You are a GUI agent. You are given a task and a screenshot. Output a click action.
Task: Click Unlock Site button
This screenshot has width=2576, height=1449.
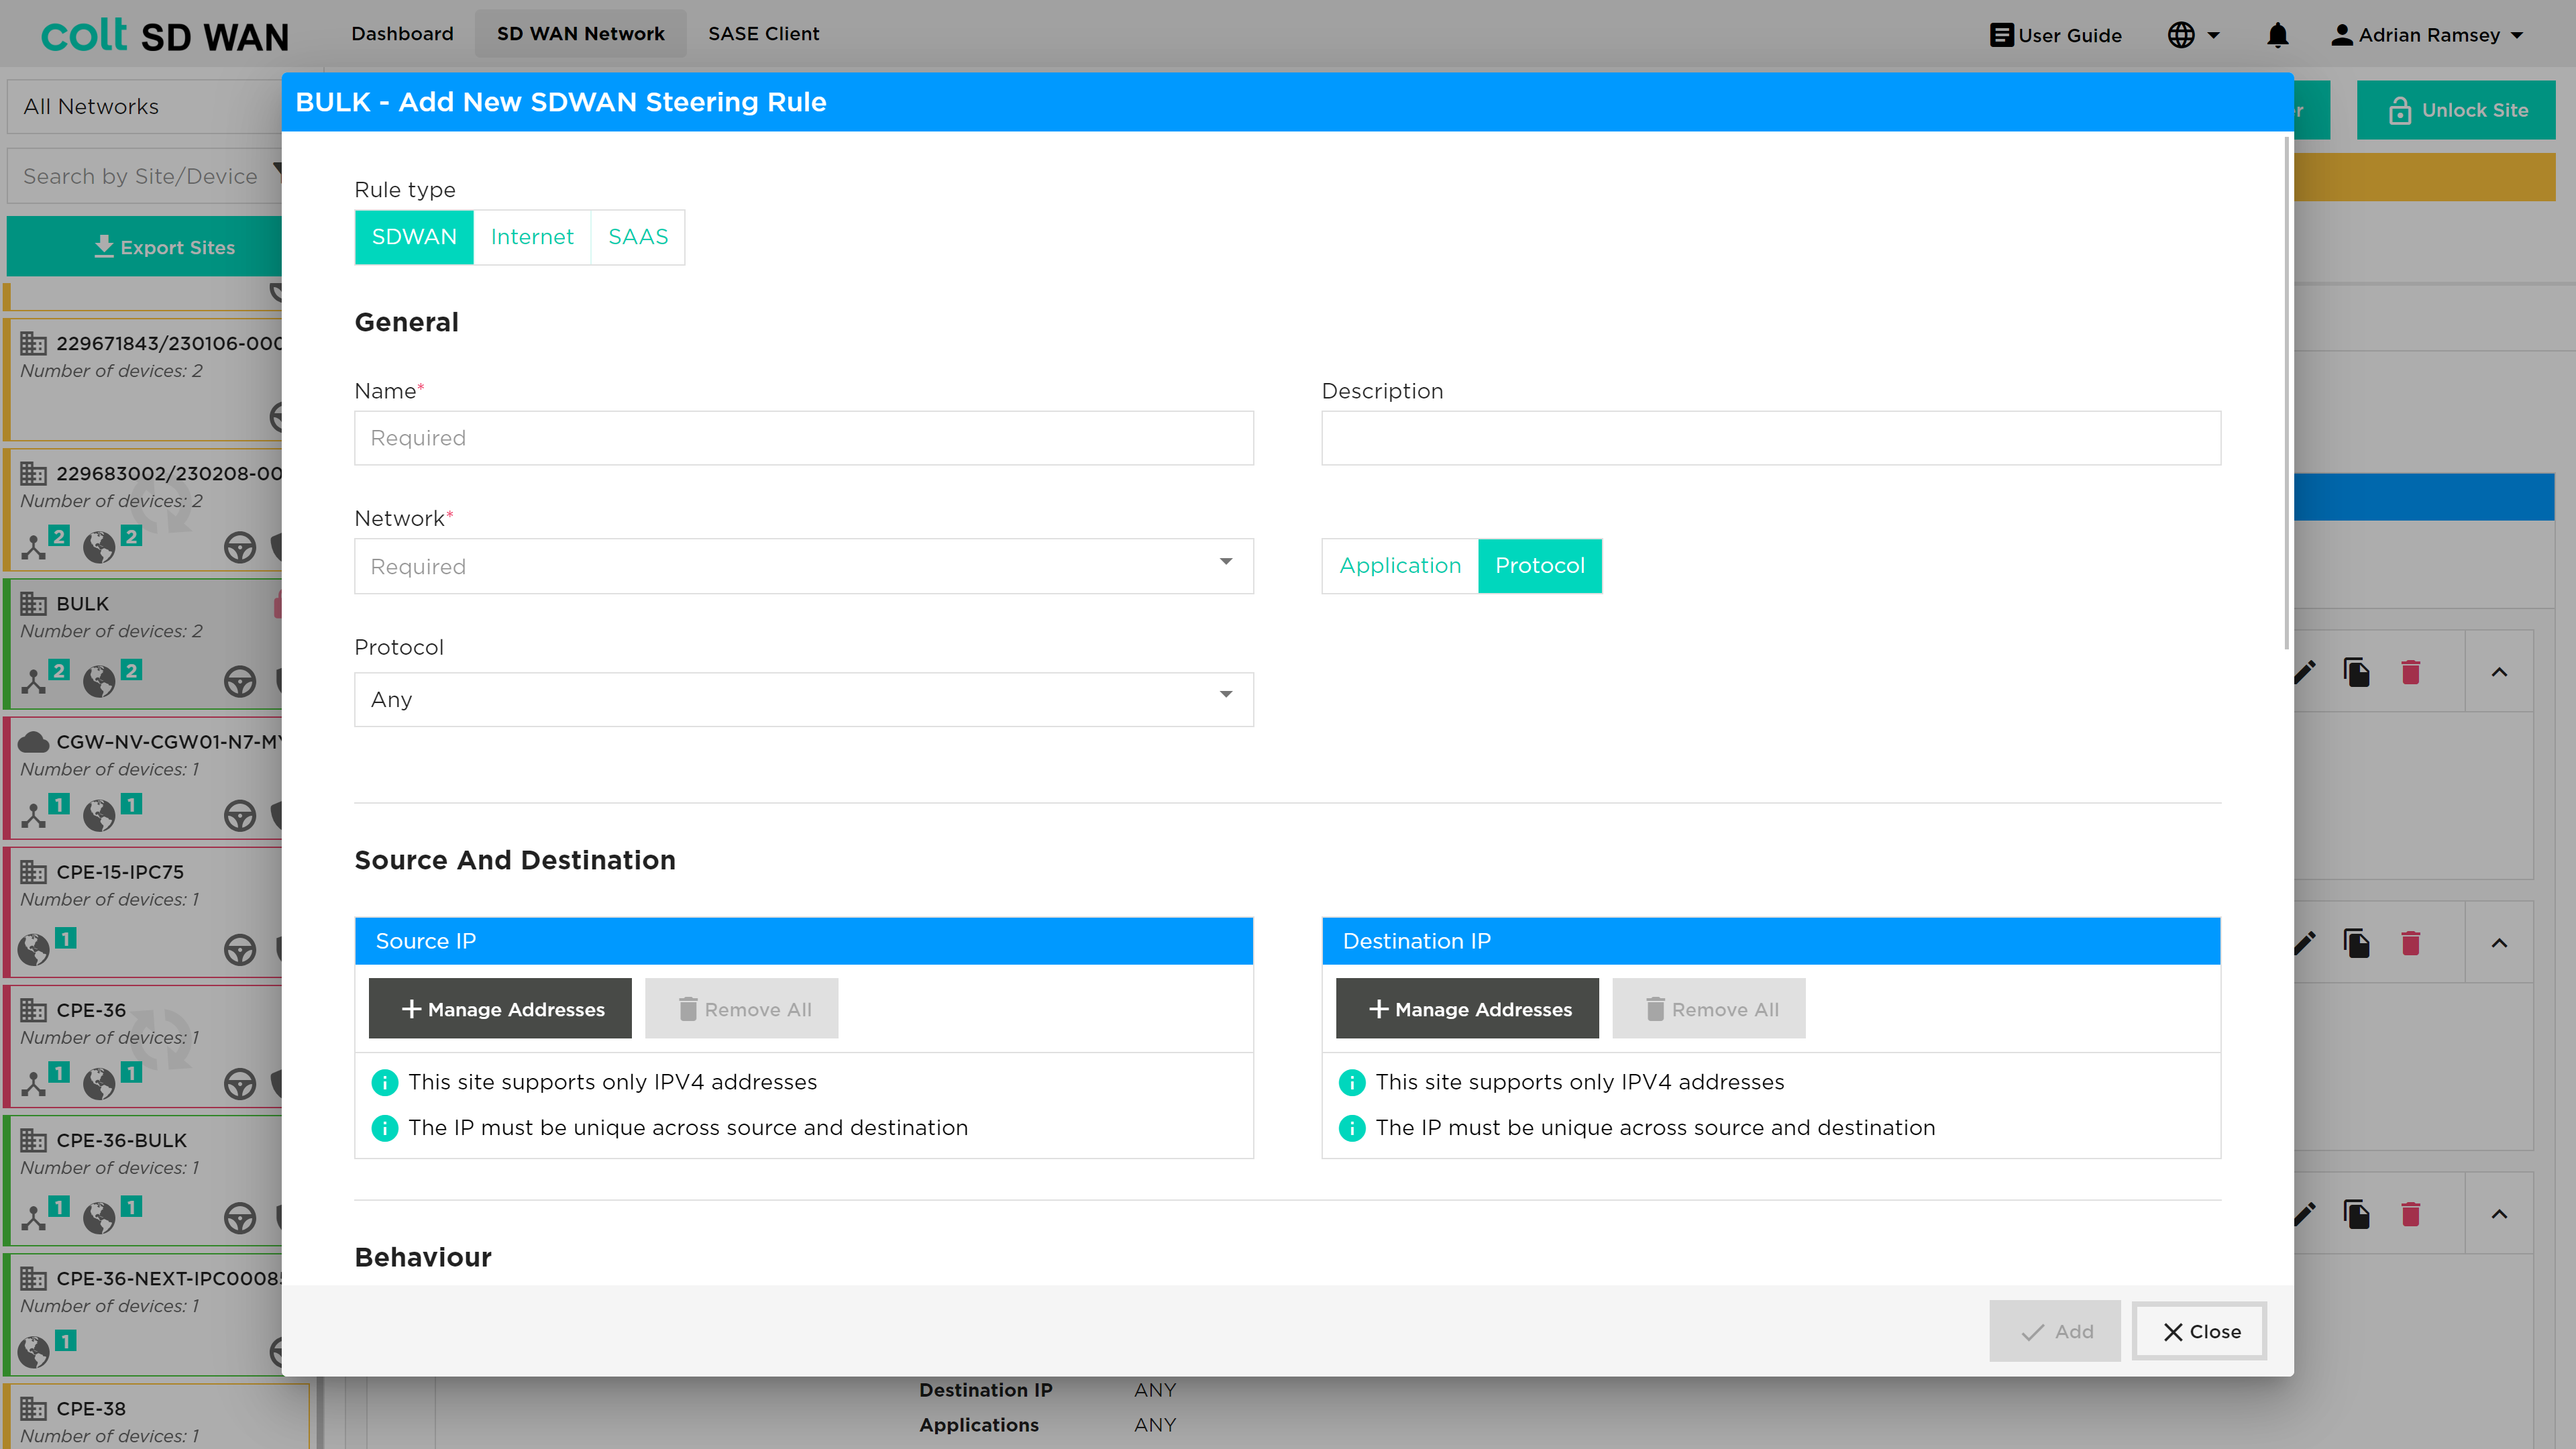(2456, 110)
